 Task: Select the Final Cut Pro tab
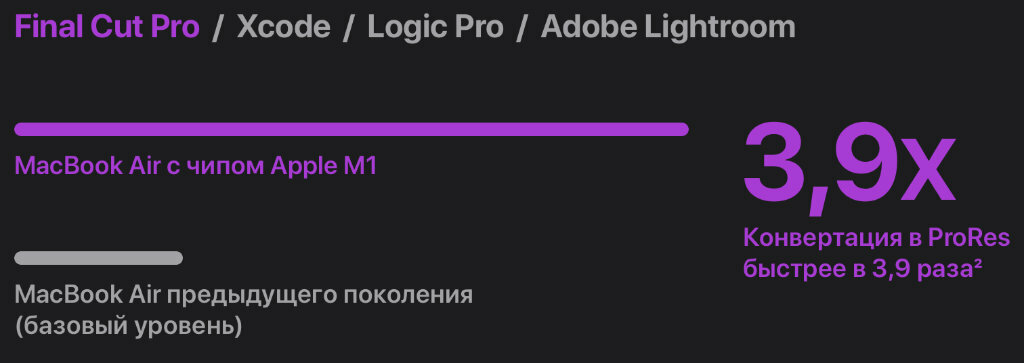(x=107, y=27)
